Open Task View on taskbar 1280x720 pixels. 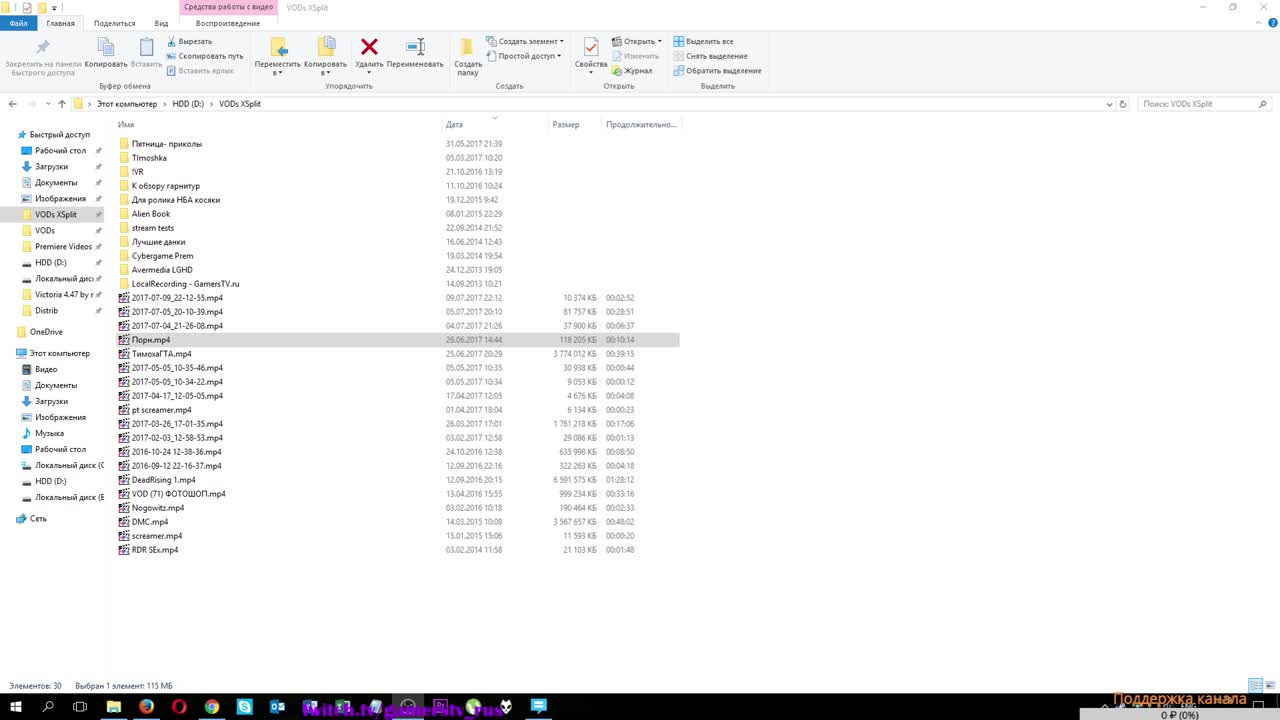[80, 707]
